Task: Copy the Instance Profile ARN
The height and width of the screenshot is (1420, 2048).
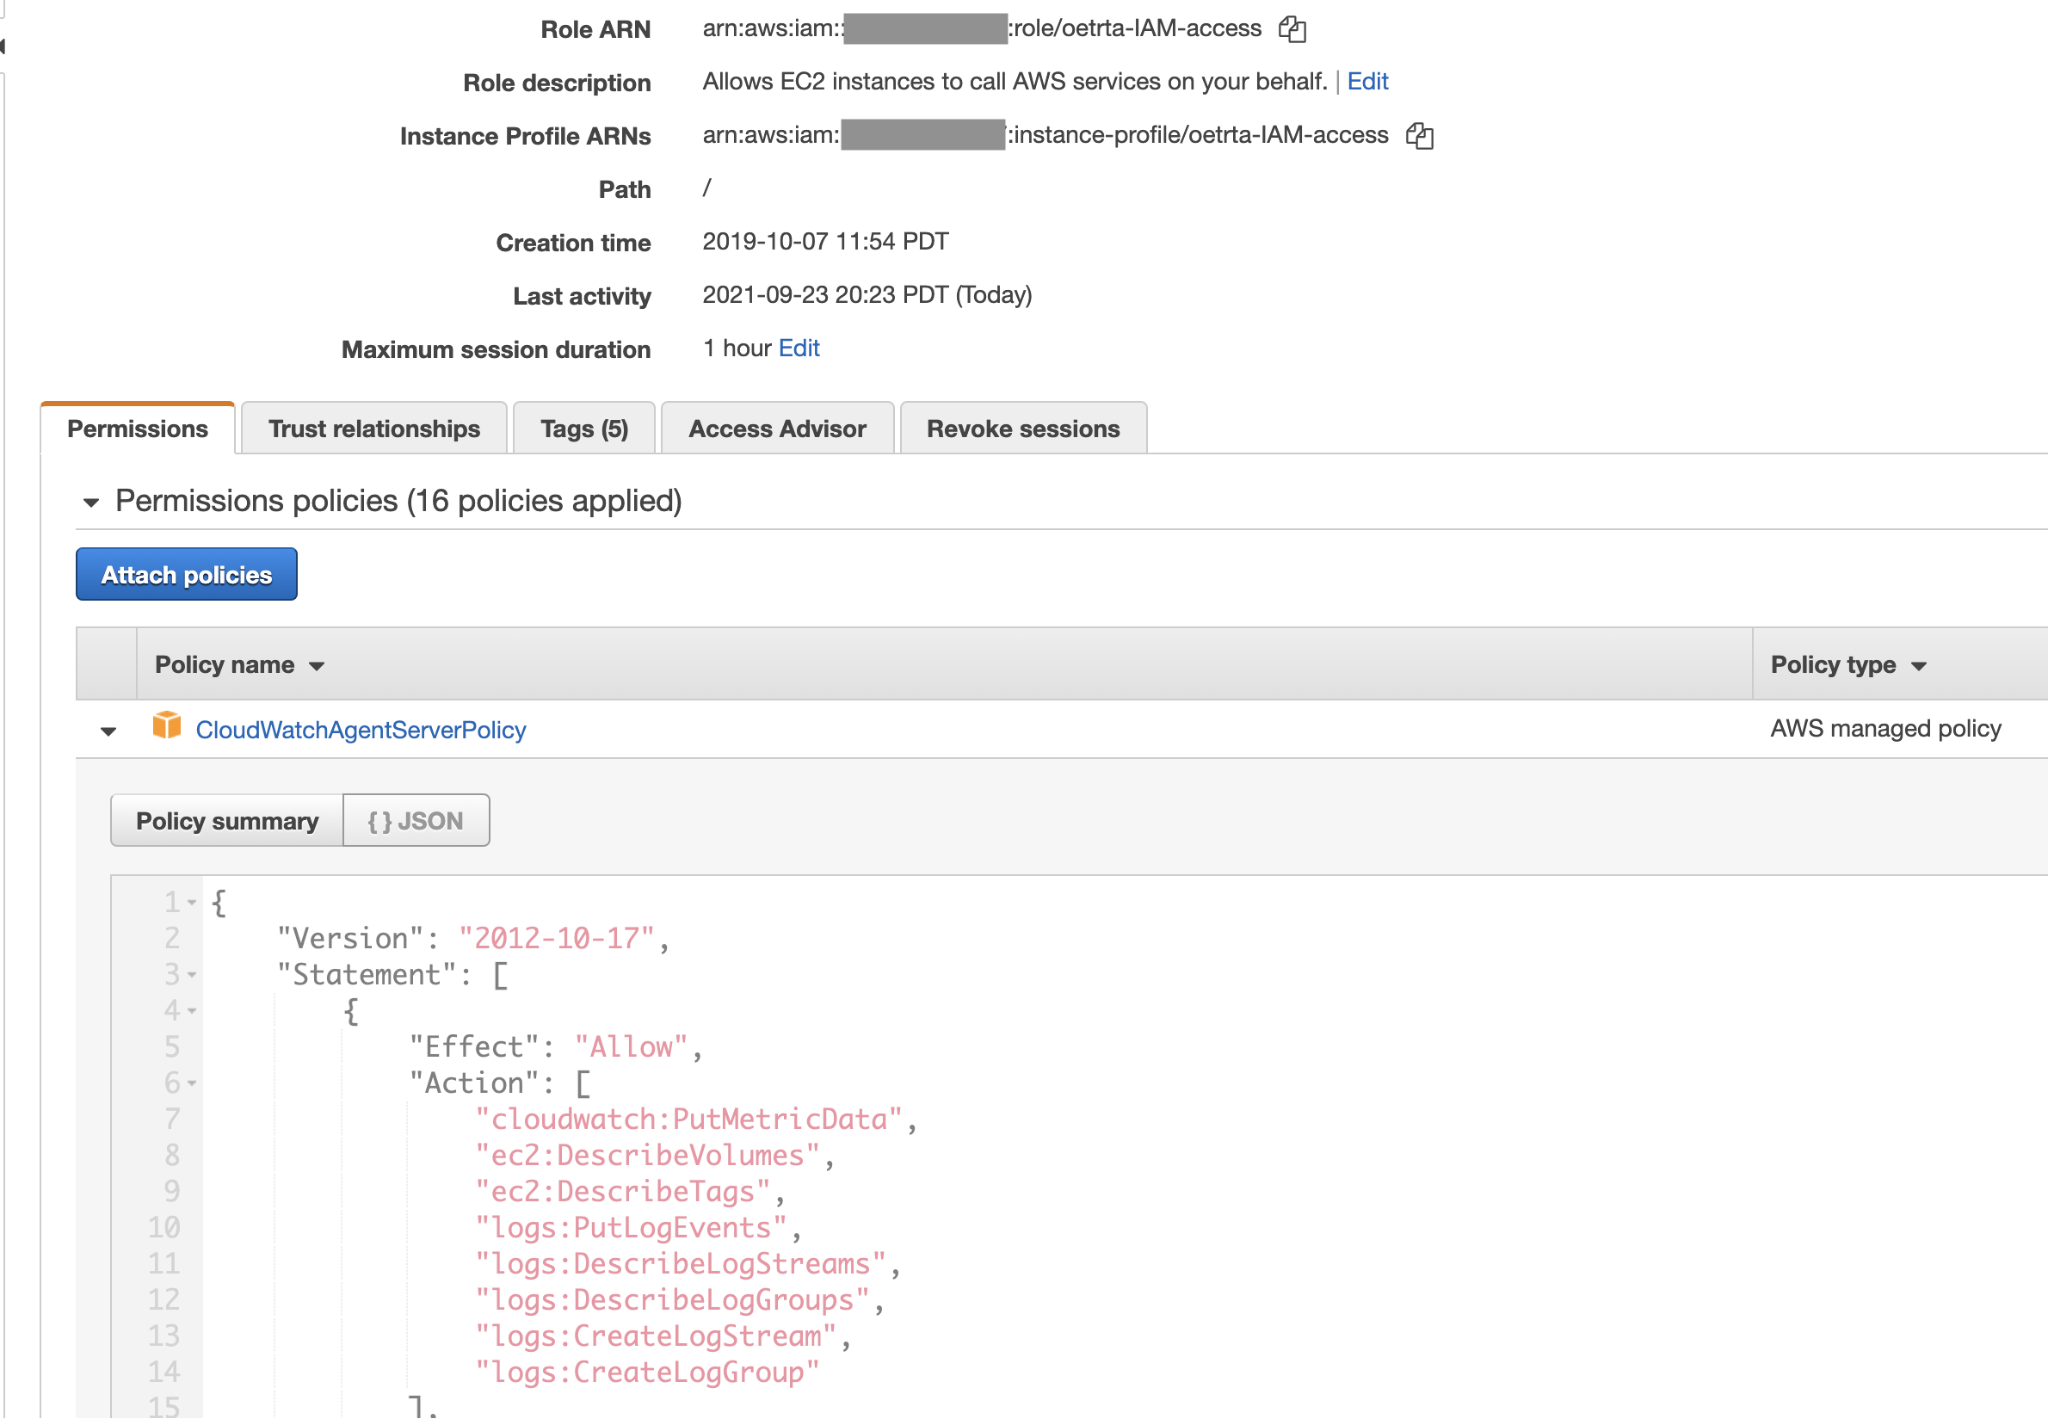Action: pos(1419,135)
